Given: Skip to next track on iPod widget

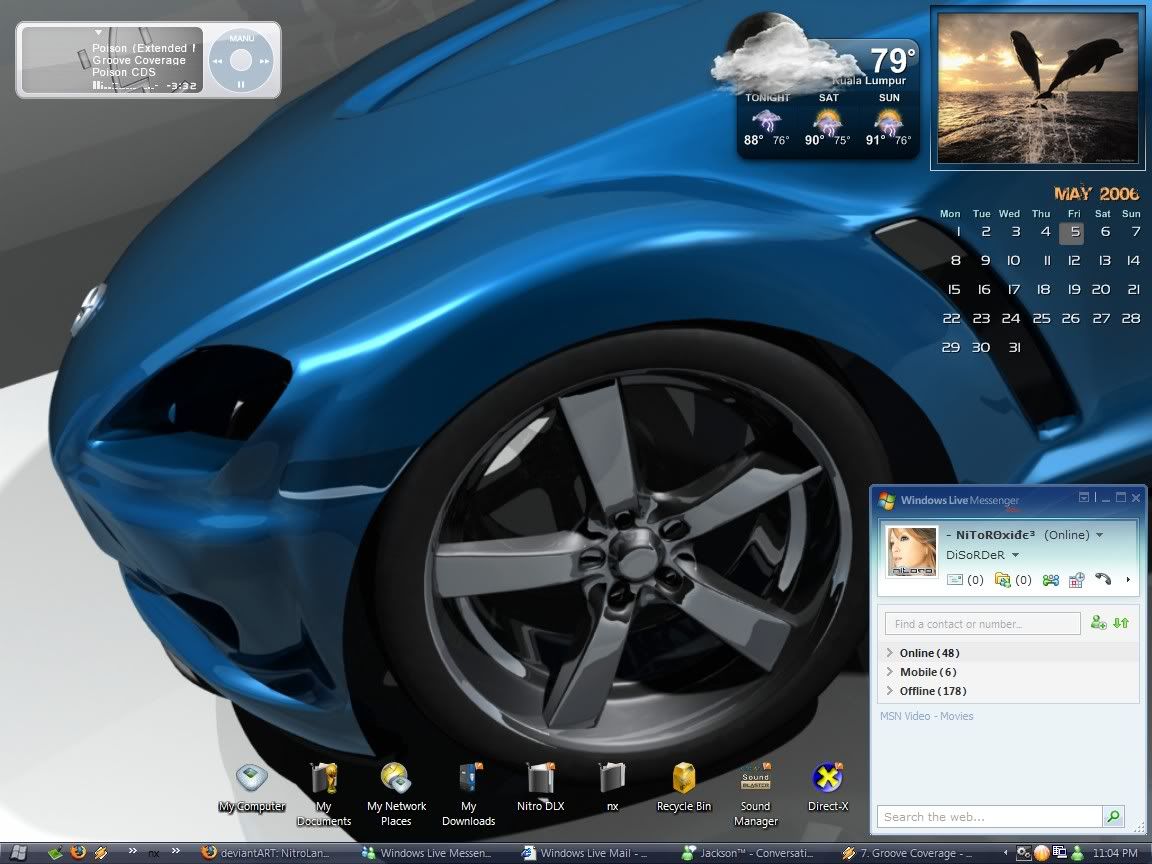Looking at the screenshot, I should pyautogui.click(x=265, y=61).
